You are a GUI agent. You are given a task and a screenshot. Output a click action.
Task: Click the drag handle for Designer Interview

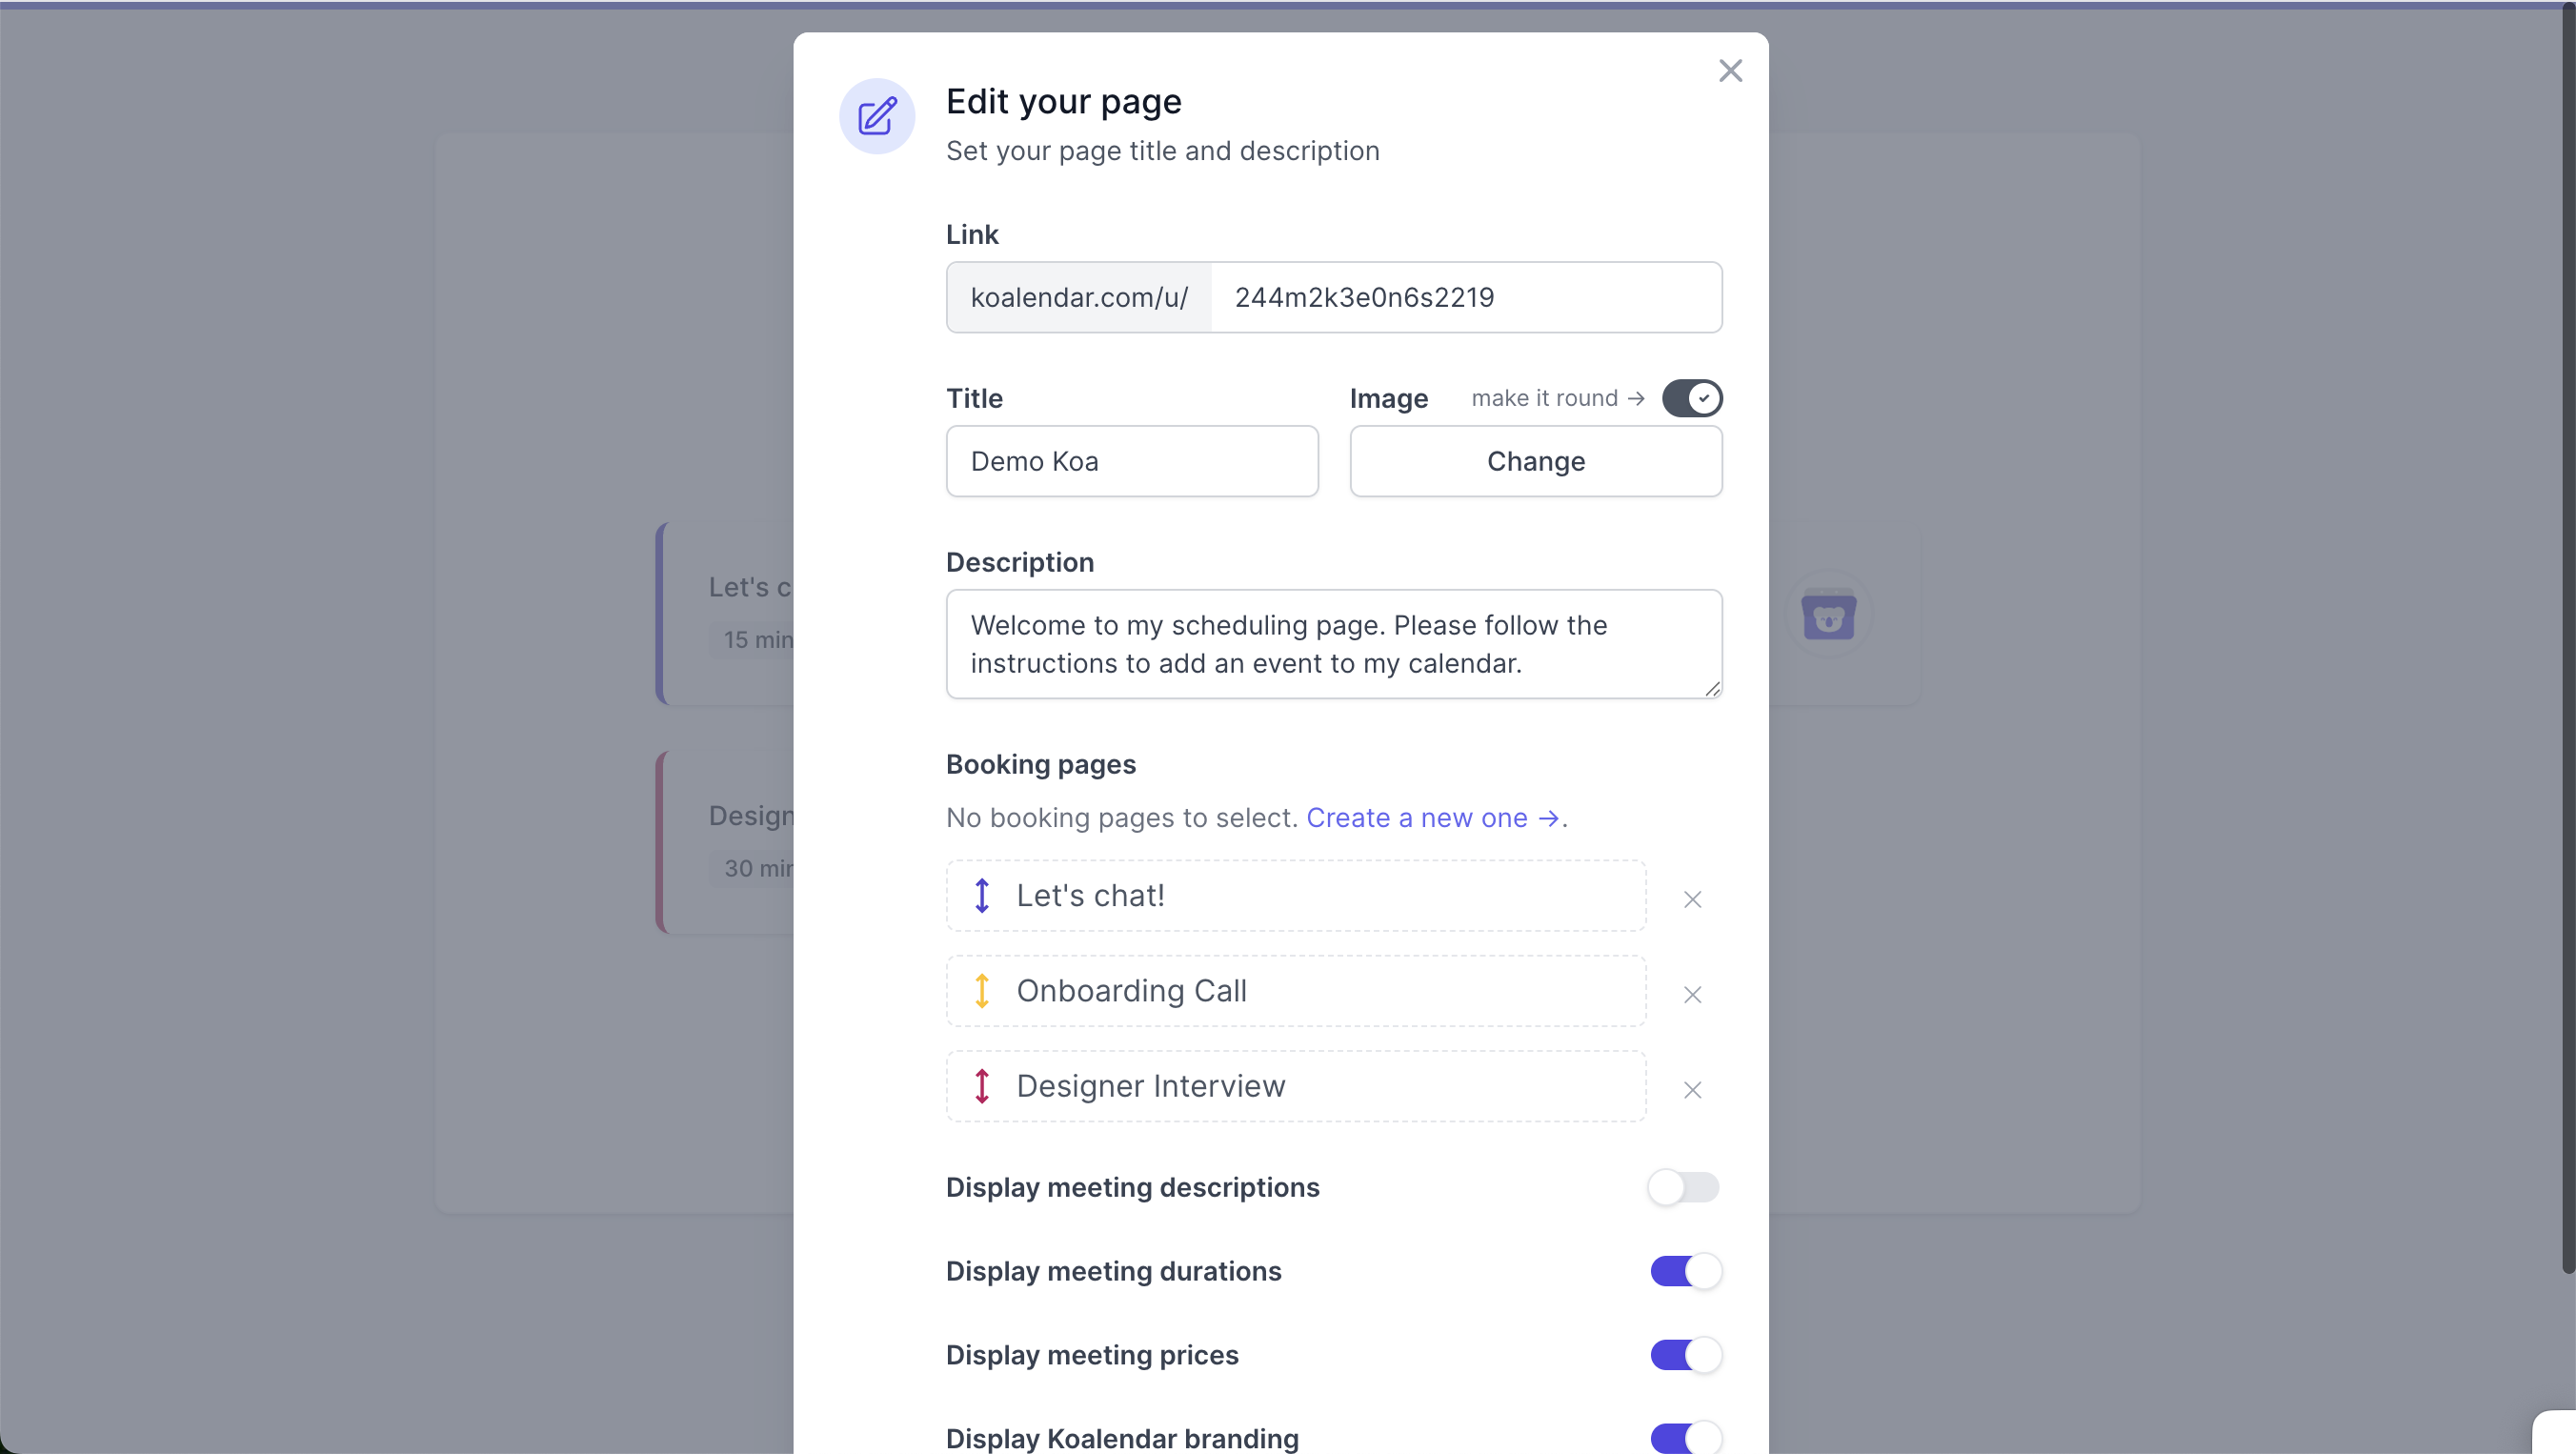click(x=982, y=1086)
